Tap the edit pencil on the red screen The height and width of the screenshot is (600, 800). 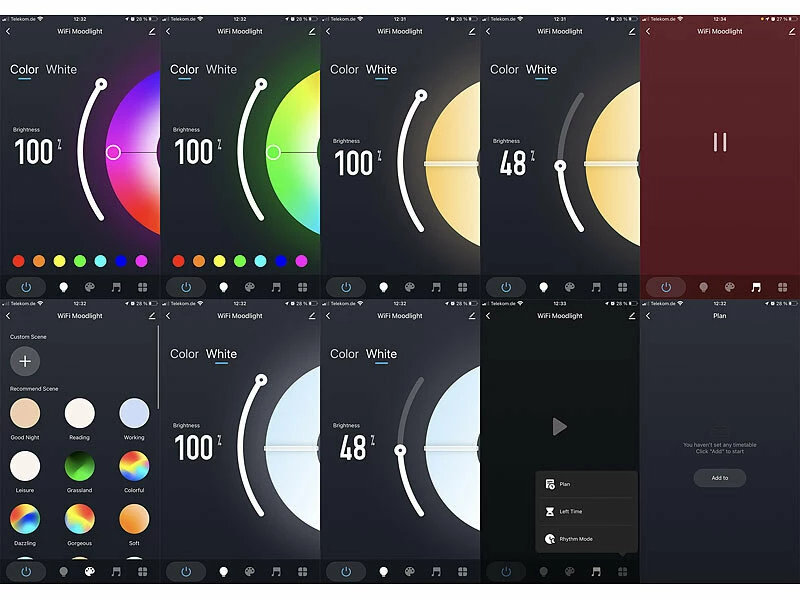point(792,31)
